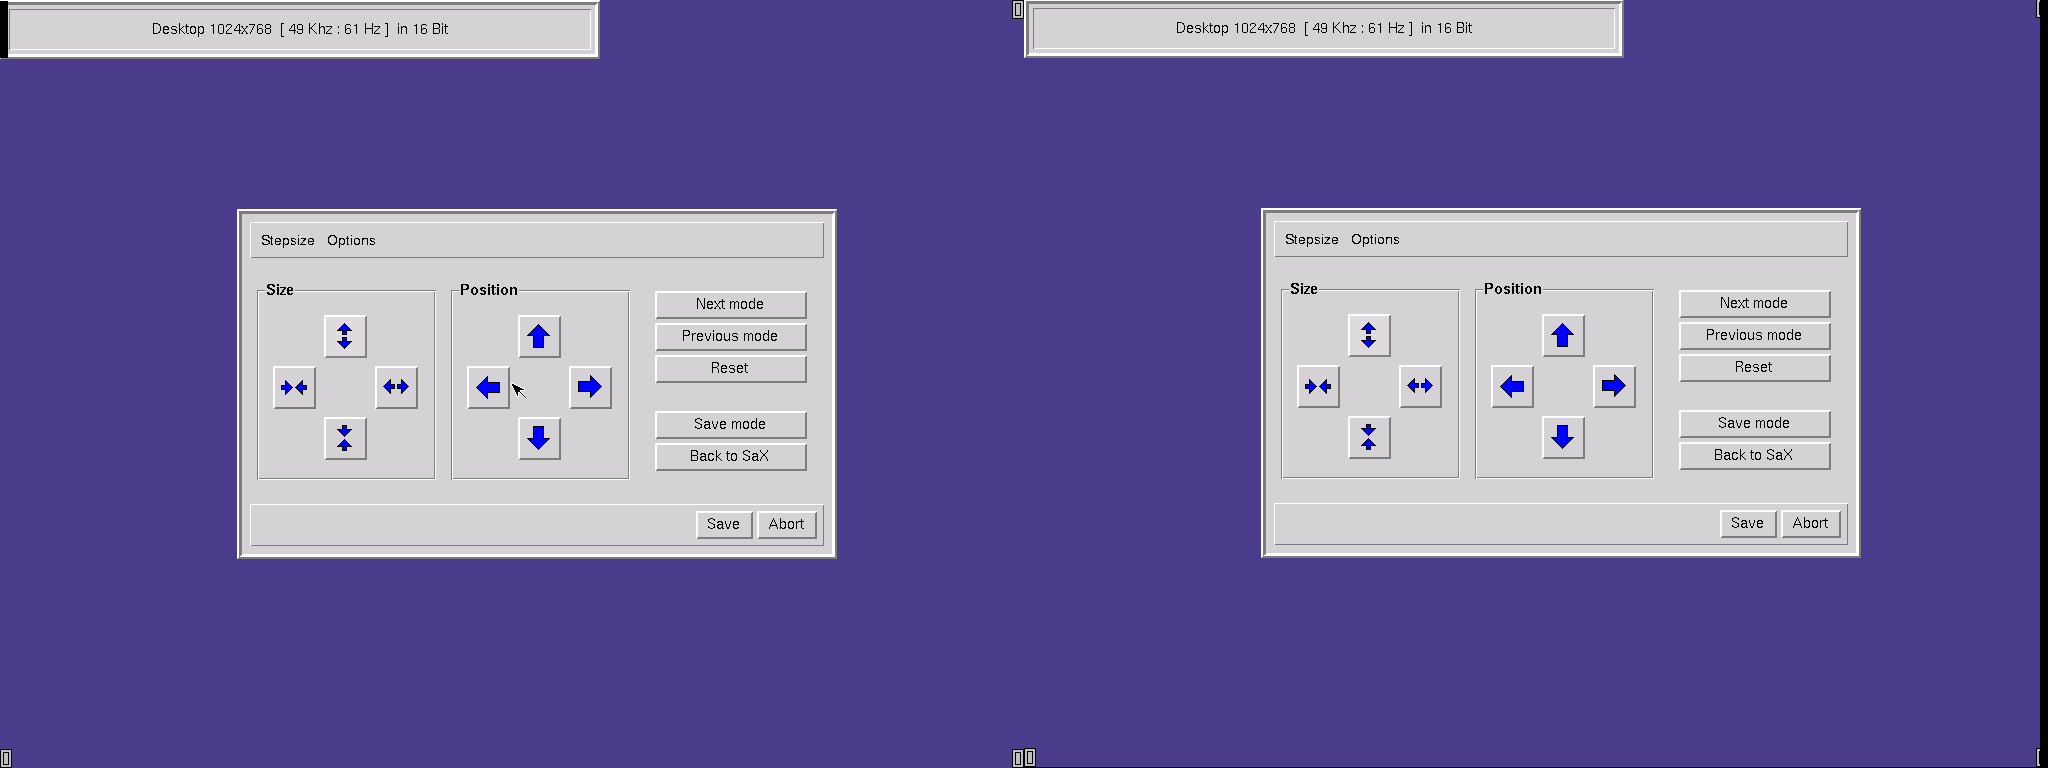The width and height of the screenshot is (2048, 768).
Task: Open Options menu in right dialog
Action: coord(1375,239)
